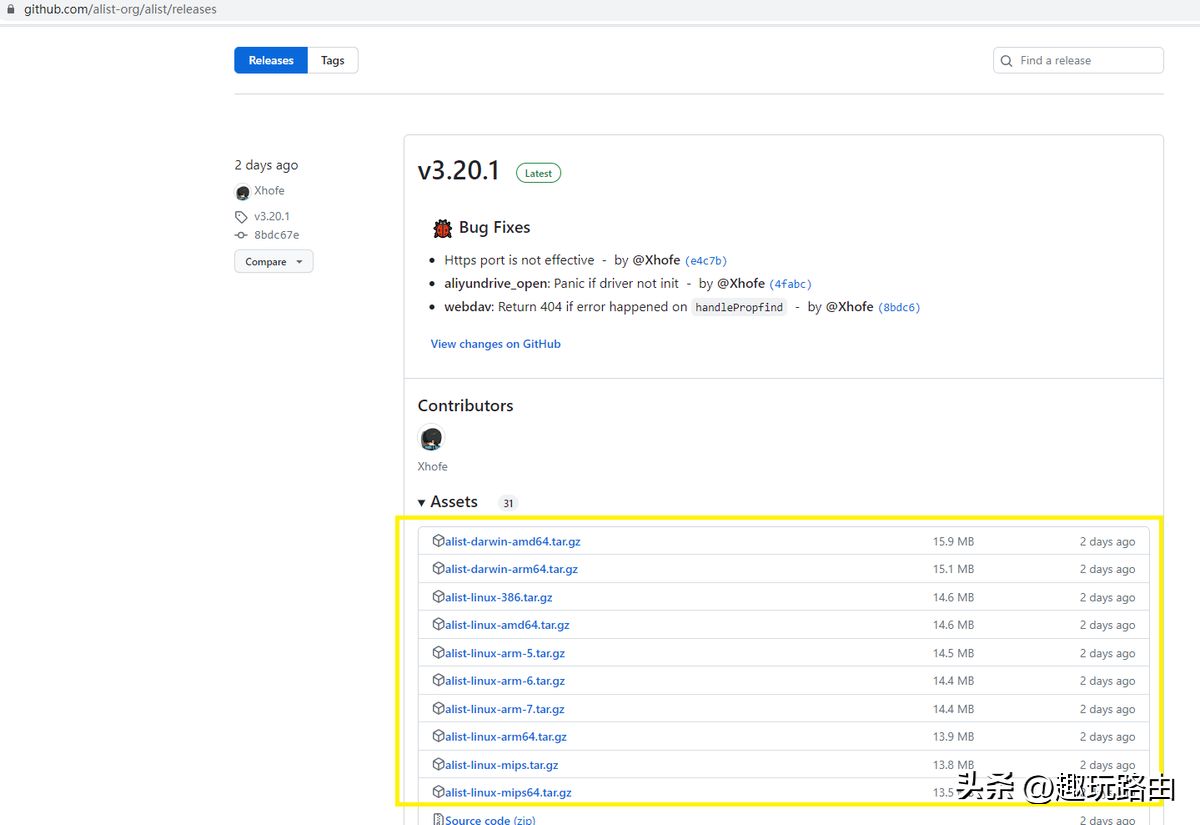Screen dimensions: 1200x825
Task: Click the 14.5 MB size for alist-linux-arm-5
Action: [954, 653]
